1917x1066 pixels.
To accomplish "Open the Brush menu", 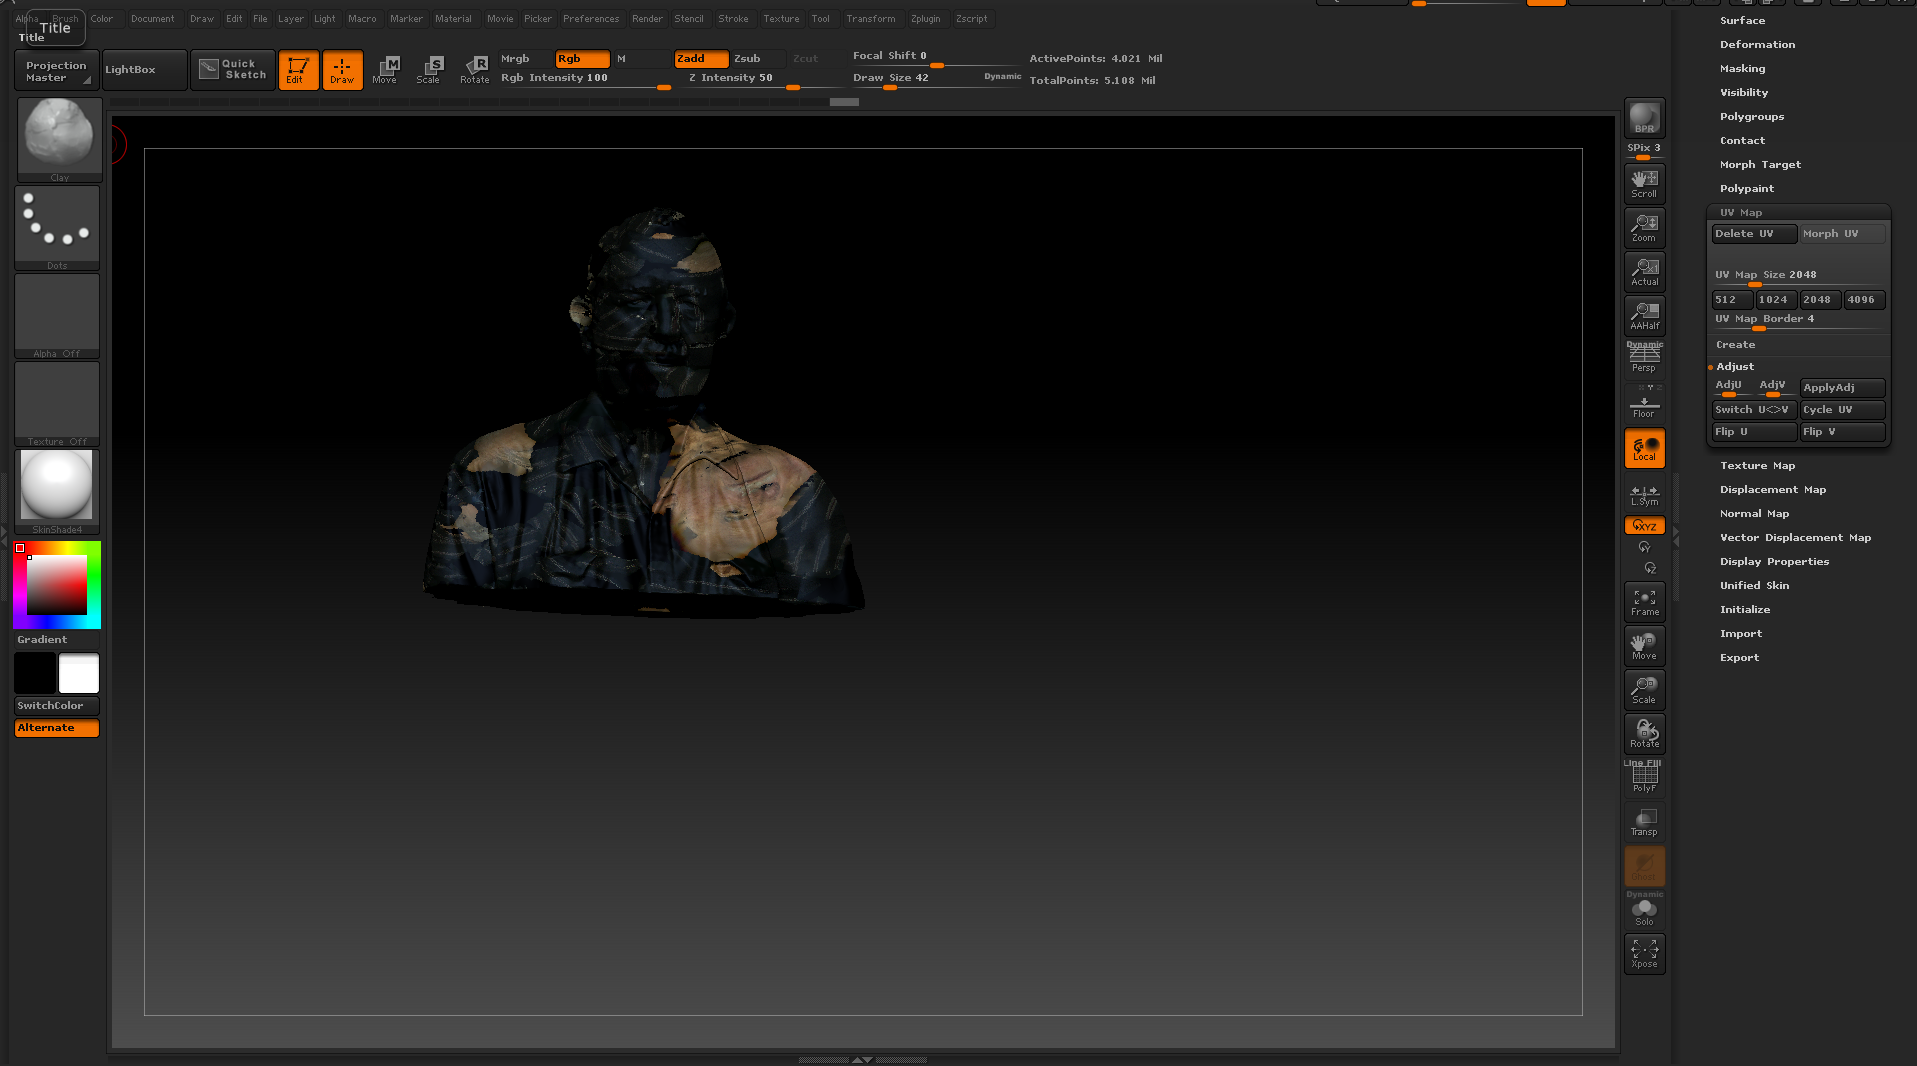I will point(65,19).
